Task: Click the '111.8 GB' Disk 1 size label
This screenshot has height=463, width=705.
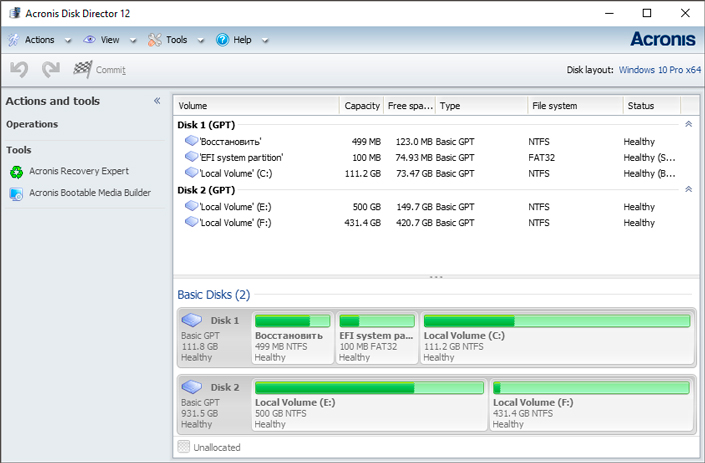Action: coord(200,347)
